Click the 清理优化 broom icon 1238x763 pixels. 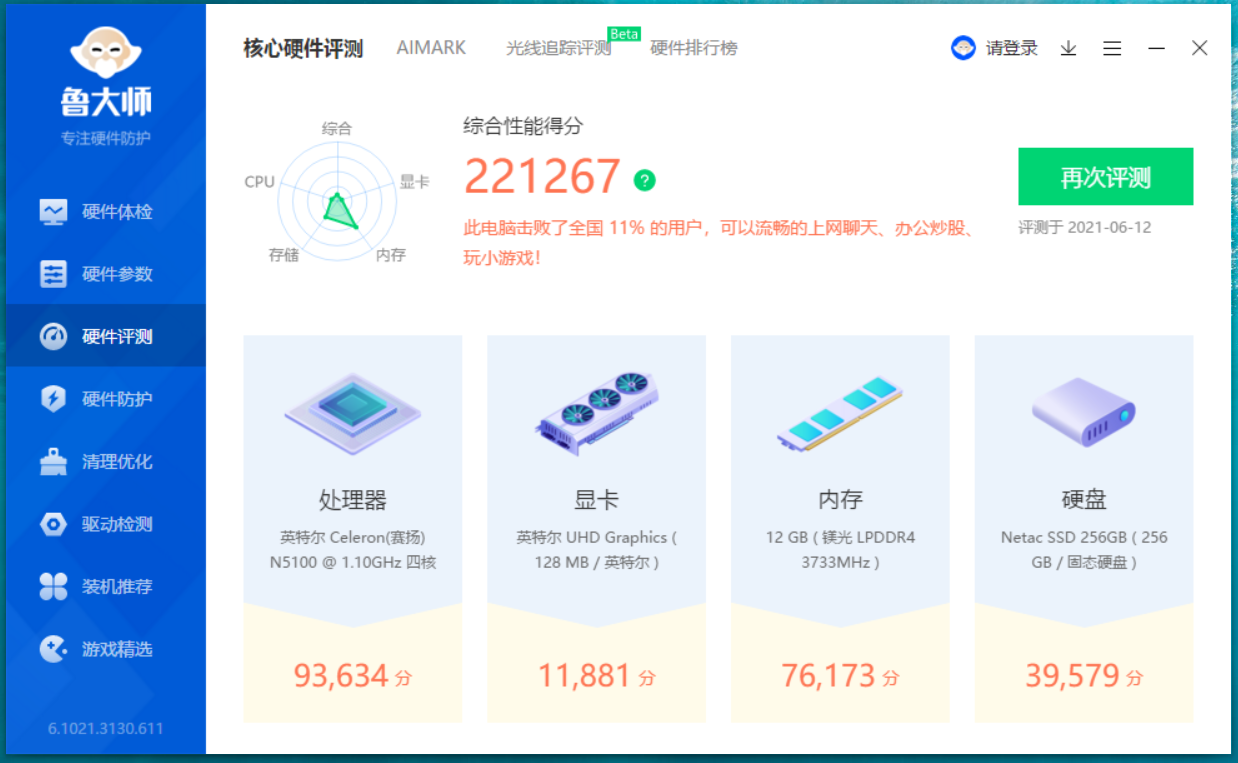tap(53, 462)
